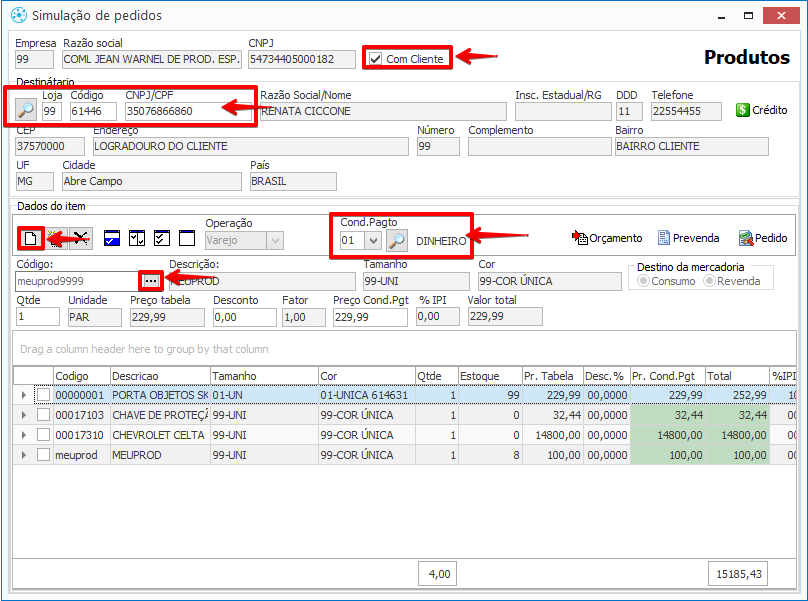Tick the checkbox for row 00017310

click(x=43, y=435)
